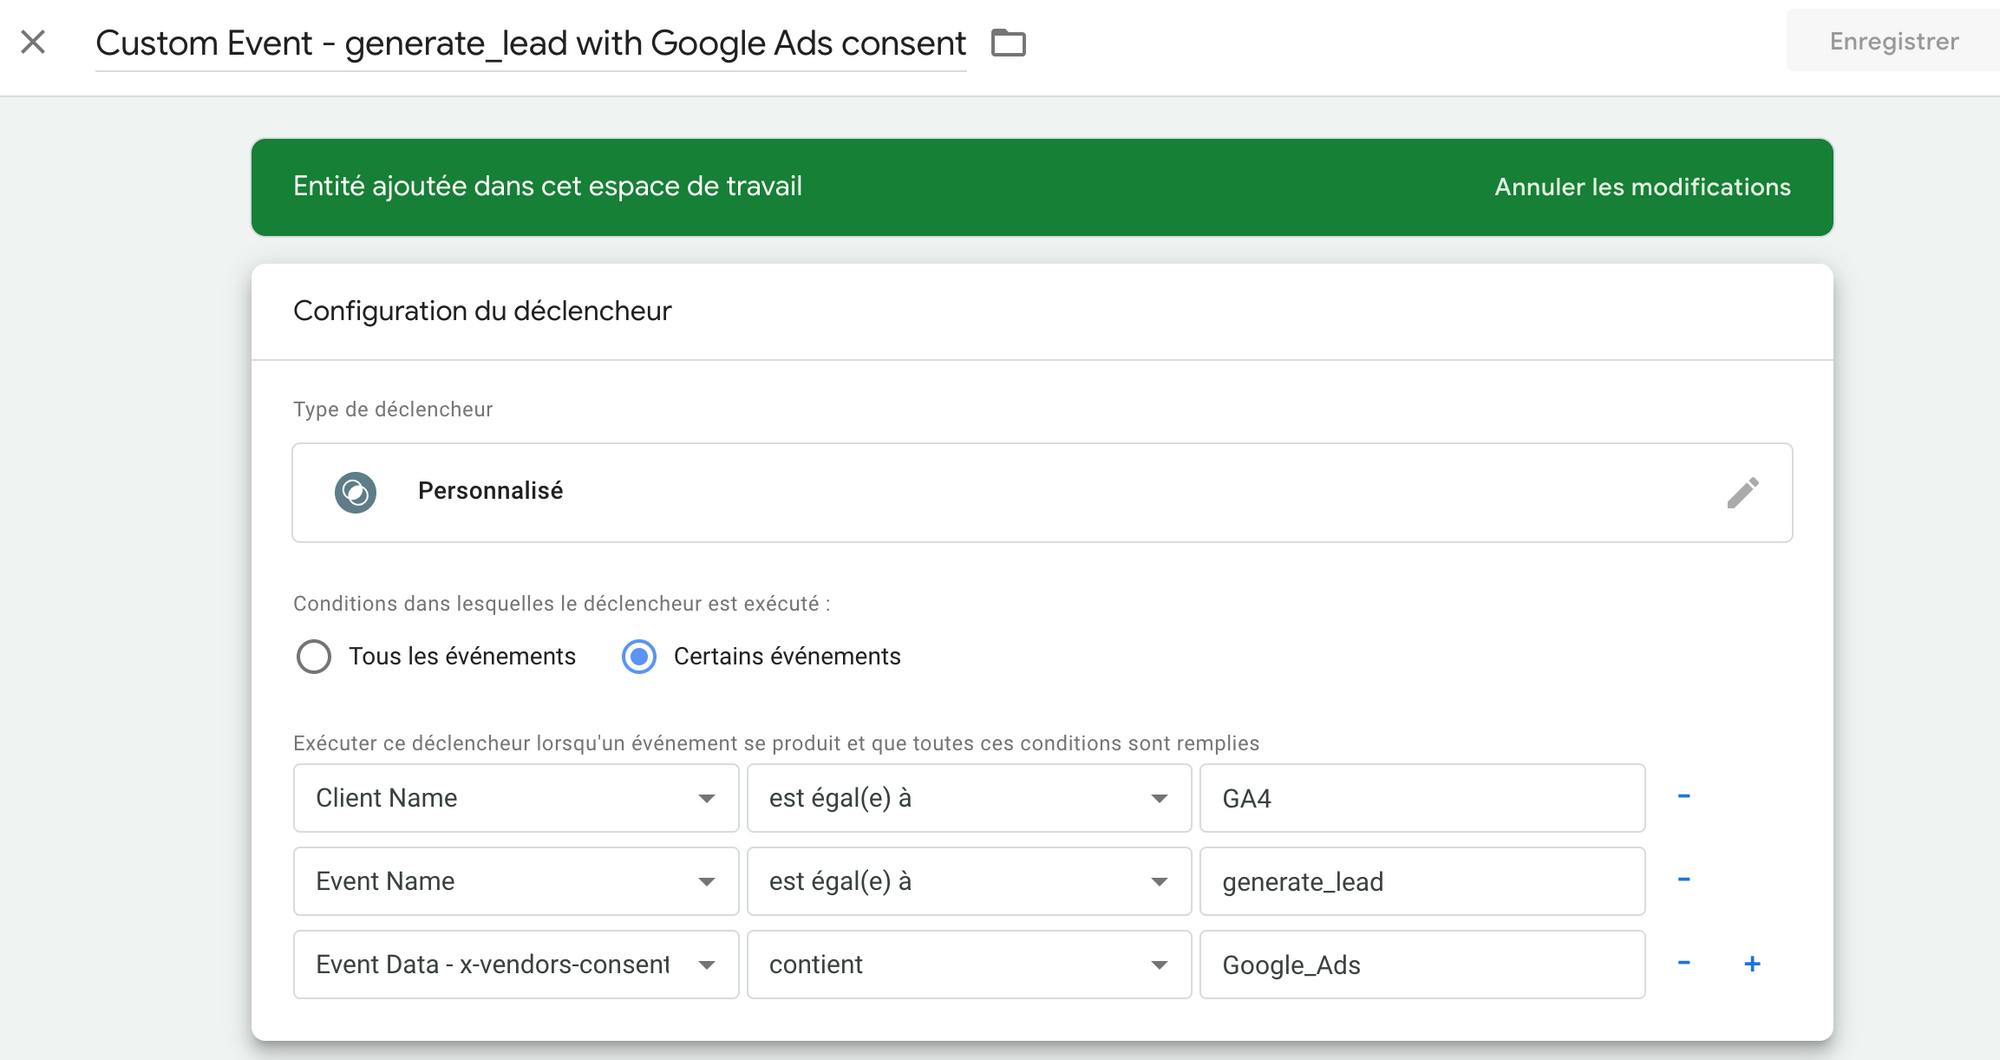This screenshot has height=1060, width=2000.
Task: Open the contient operator dropdown
Action: (969, 964)
